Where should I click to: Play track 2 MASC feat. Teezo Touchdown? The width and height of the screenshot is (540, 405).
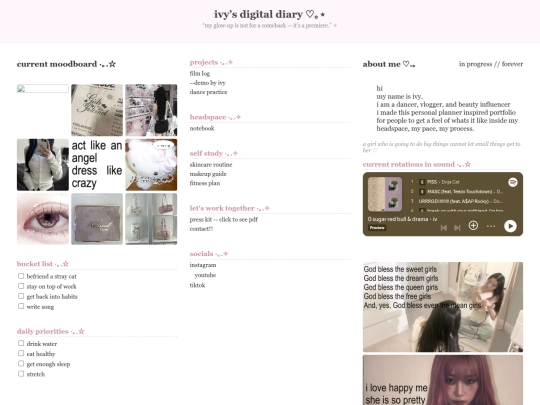click(456, 191)
